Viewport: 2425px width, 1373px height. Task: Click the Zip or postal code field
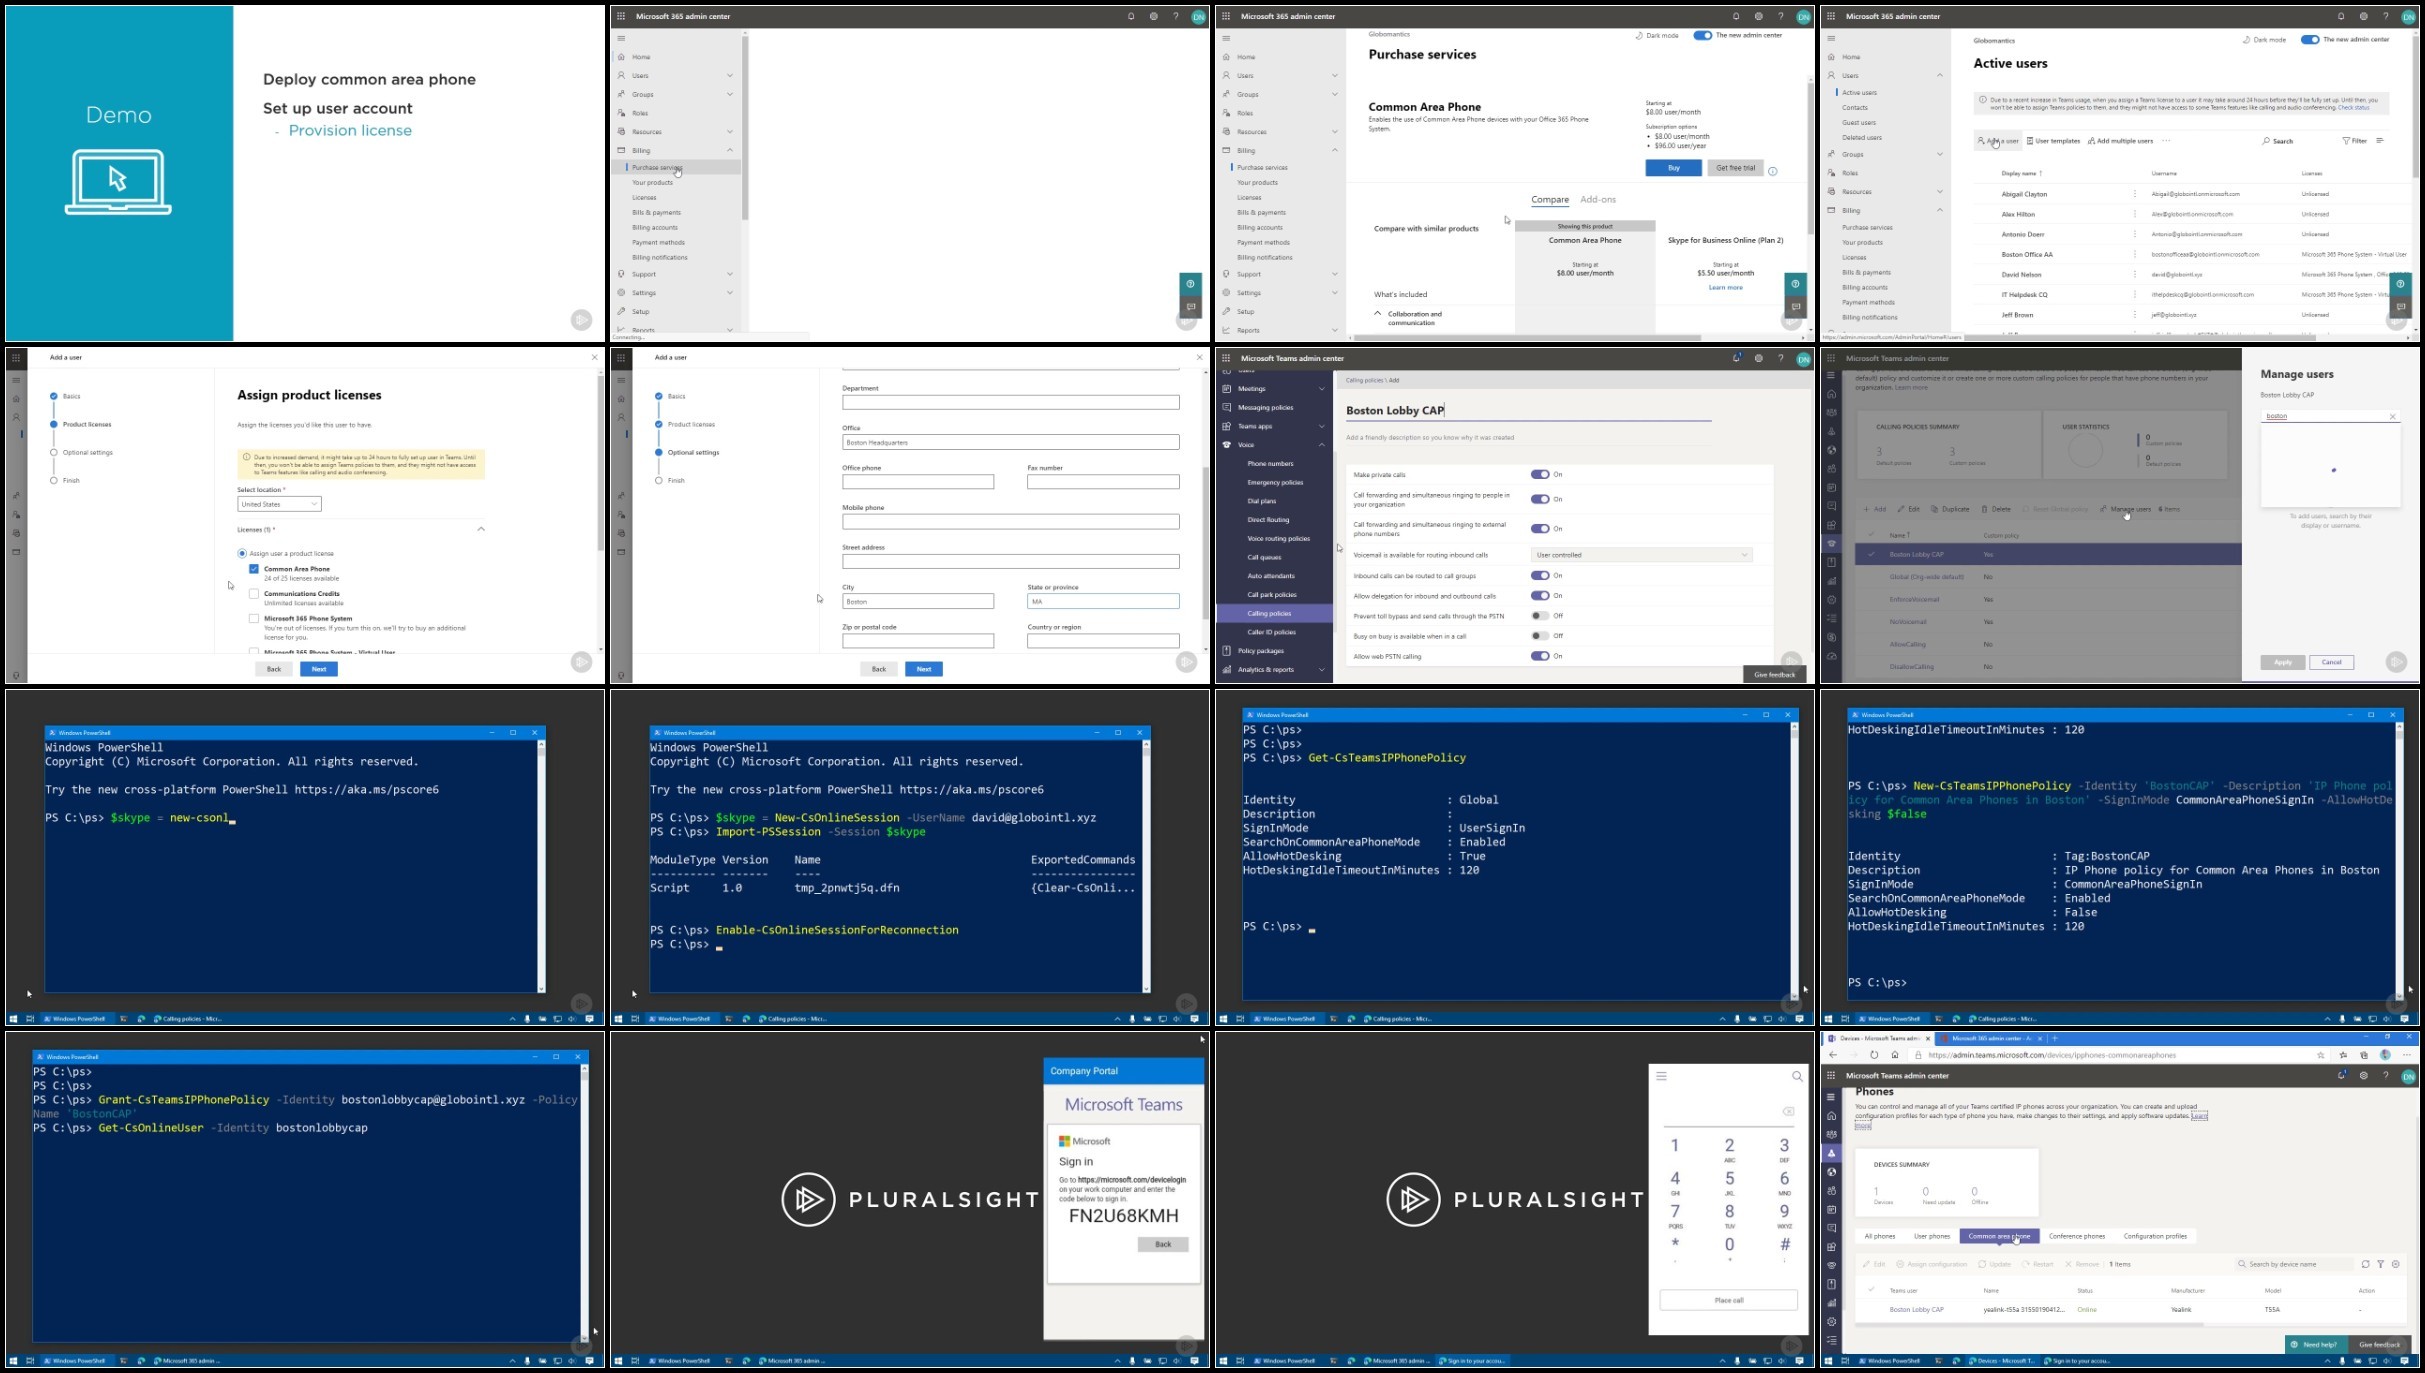[x=918, y=641]
